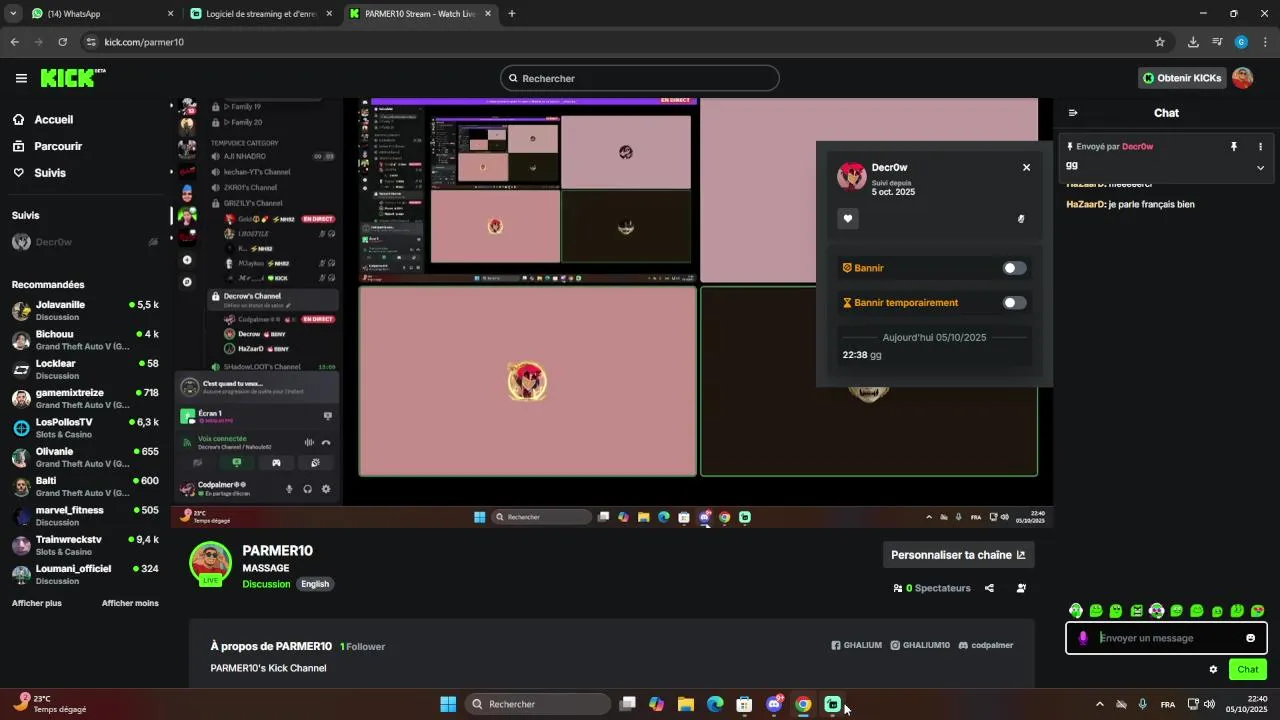Collapse the chat panel with arrow icon
1280x720 pixels.
pos(1073,113)
